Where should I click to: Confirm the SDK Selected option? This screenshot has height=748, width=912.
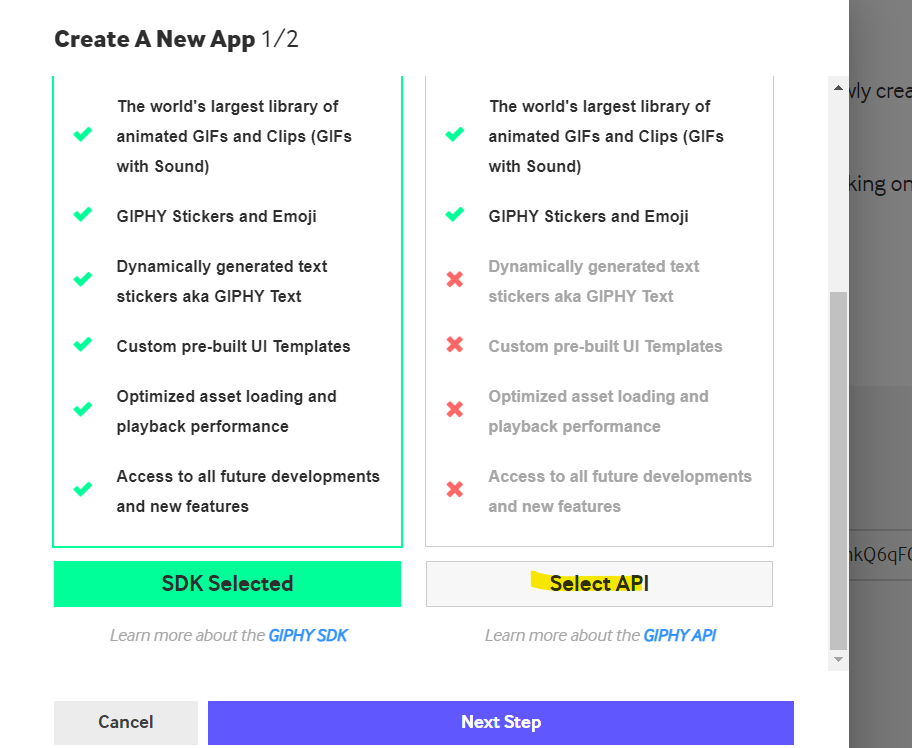(227, 583)
